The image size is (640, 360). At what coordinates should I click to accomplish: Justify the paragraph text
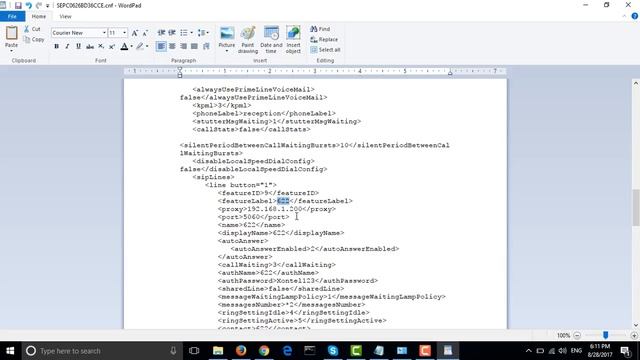194,46
